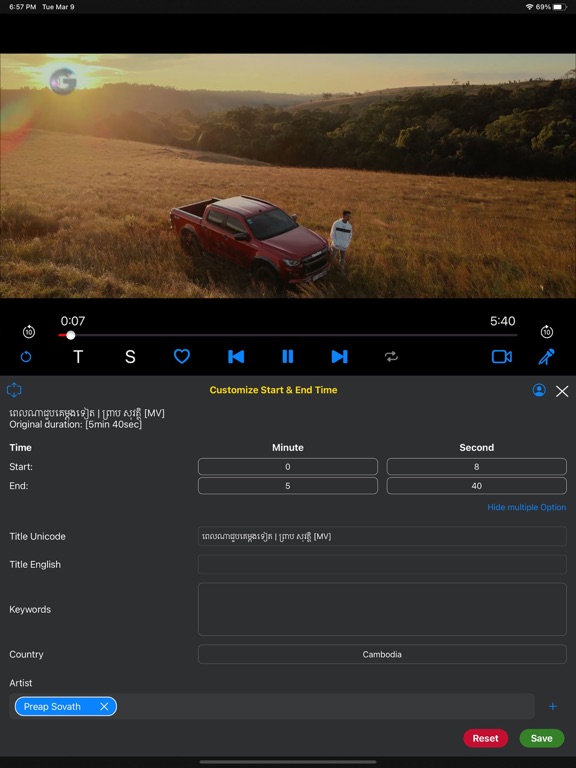The width and height of the screenshot is (576, 768).
Task: Skip to previous track
Action: click(x=236, y=357)
